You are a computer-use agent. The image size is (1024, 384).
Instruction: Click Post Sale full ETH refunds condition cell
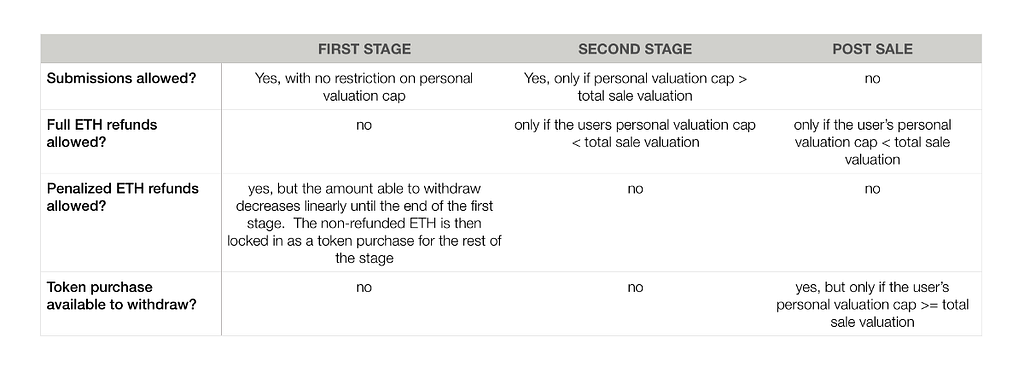coord(872,142)
